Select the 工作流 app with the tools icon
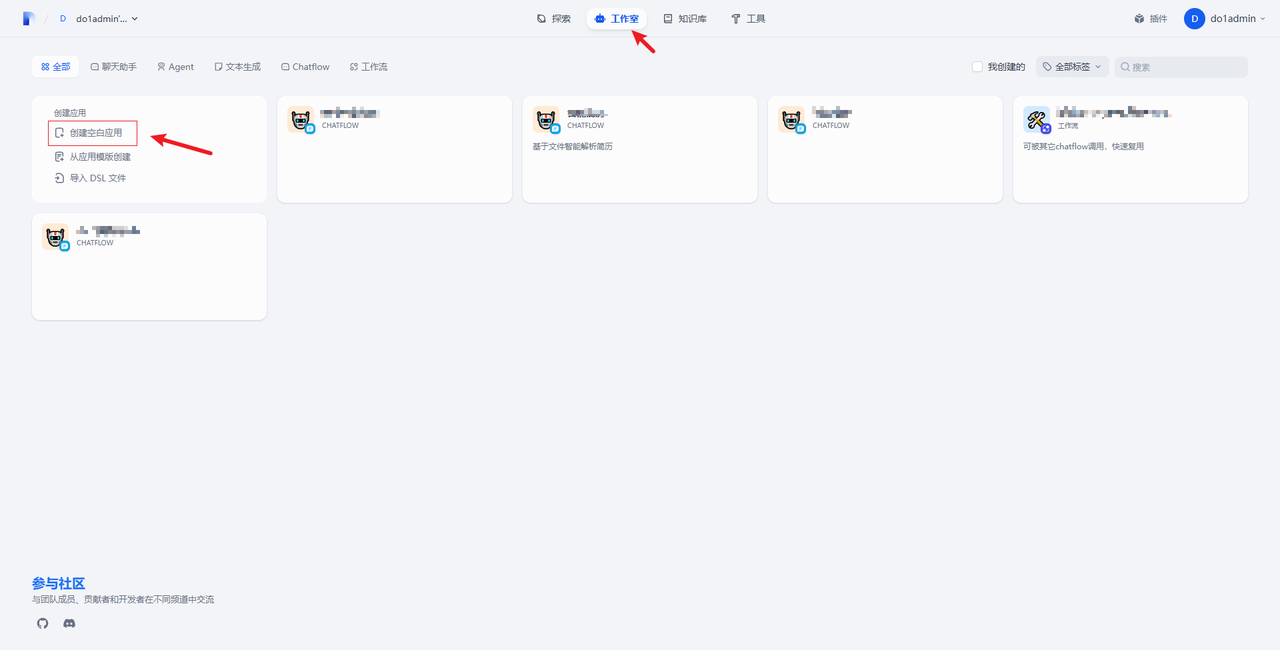The width and height of the screenshot is (1280, 650). (x=1130, y=149)
